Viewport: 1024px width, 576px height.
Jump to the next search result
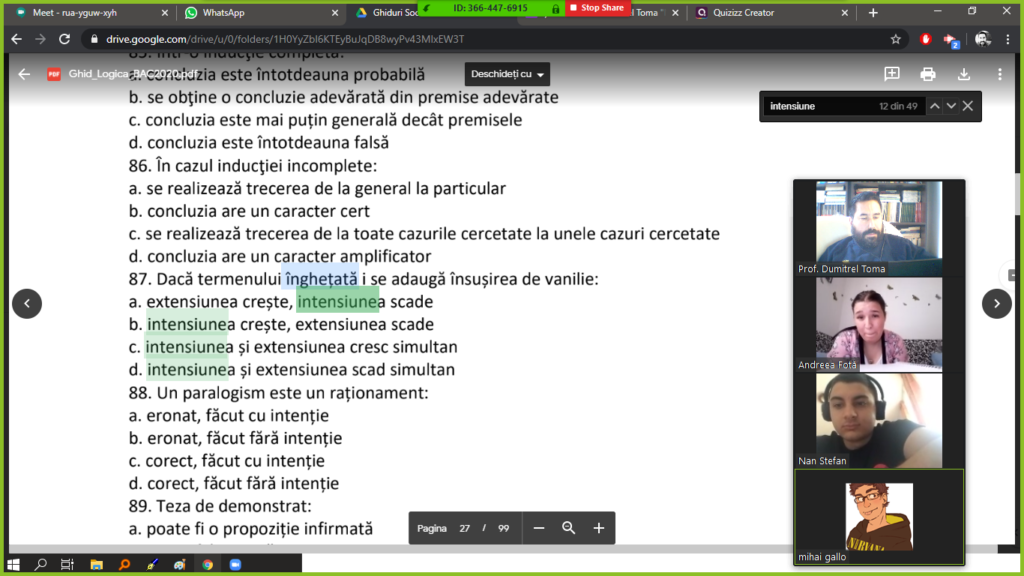coord(951,106)
